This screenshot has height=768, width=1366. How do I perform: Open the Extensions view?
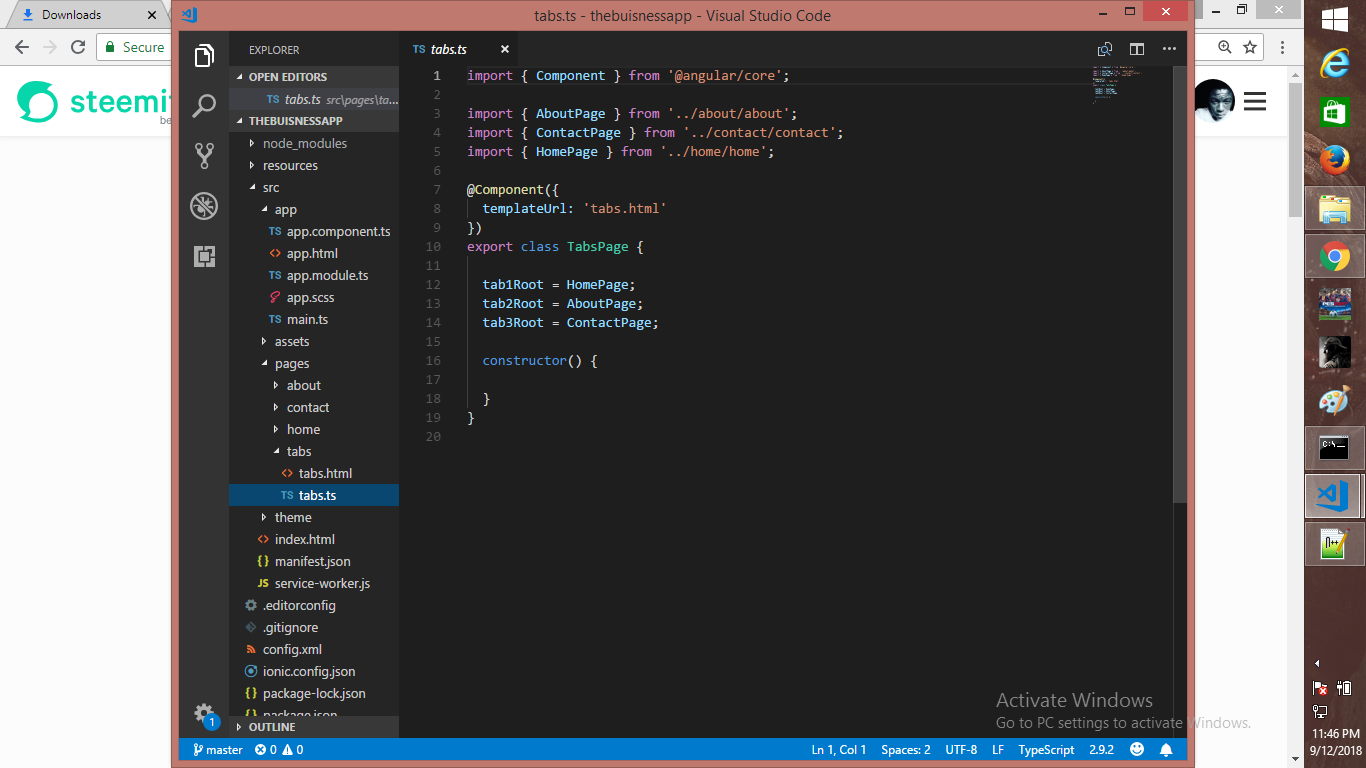tap(204, 256)
